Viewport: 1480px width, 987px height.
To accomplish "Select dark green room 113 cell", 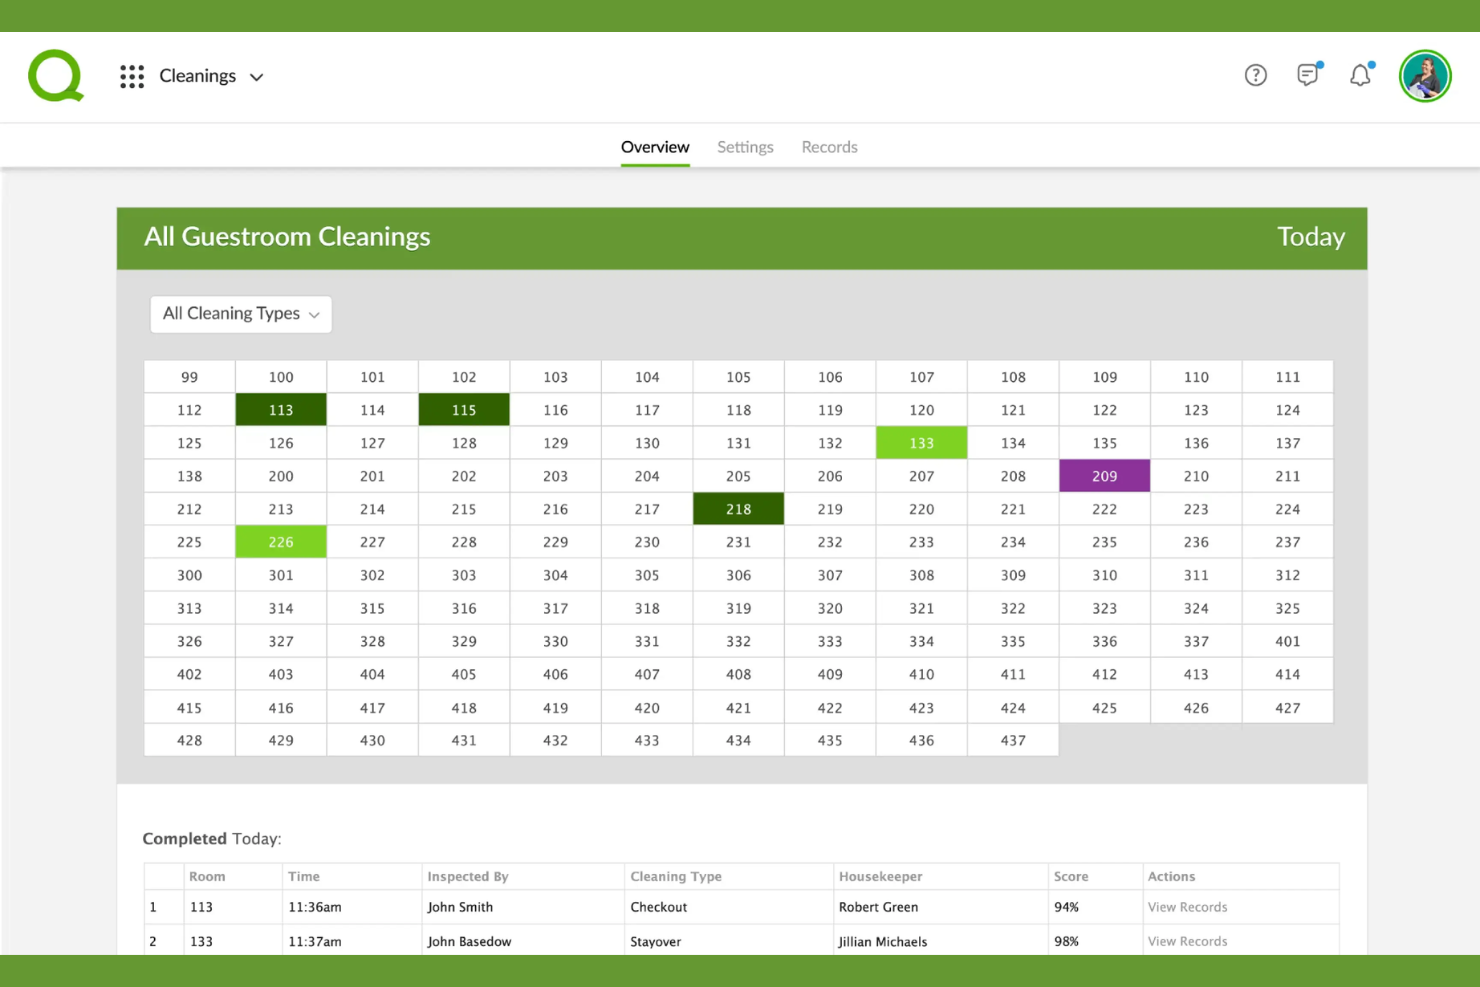I will (x=281, y=410).
